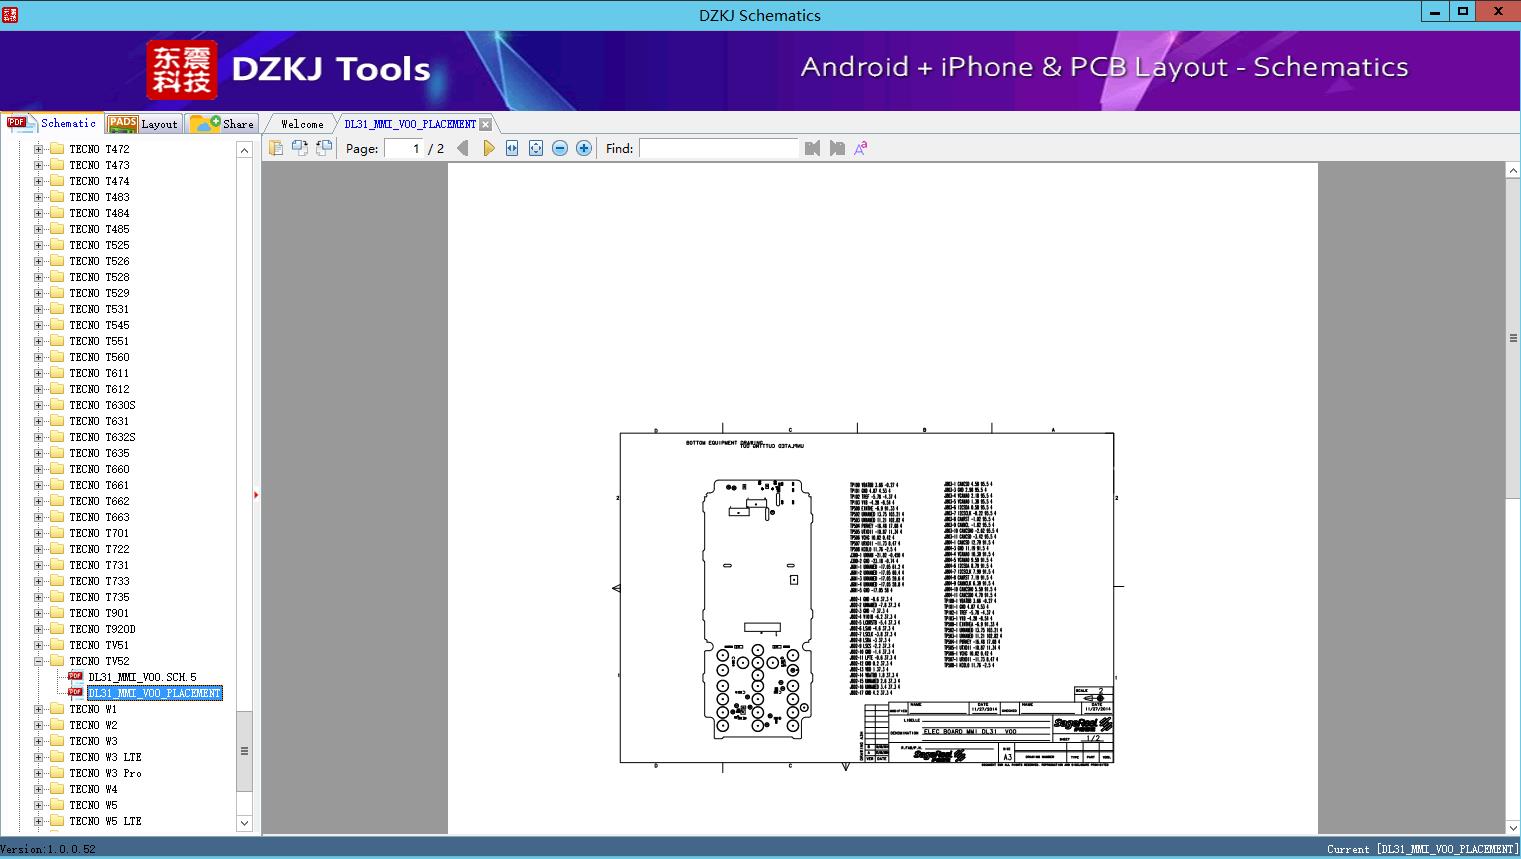
Task: Select the TECNO T529 tree entry
Action: 99,293
